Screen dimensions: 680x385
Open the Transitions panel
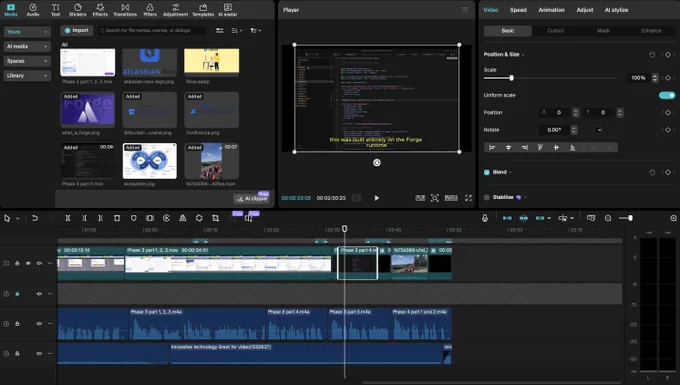coord(125,10)
